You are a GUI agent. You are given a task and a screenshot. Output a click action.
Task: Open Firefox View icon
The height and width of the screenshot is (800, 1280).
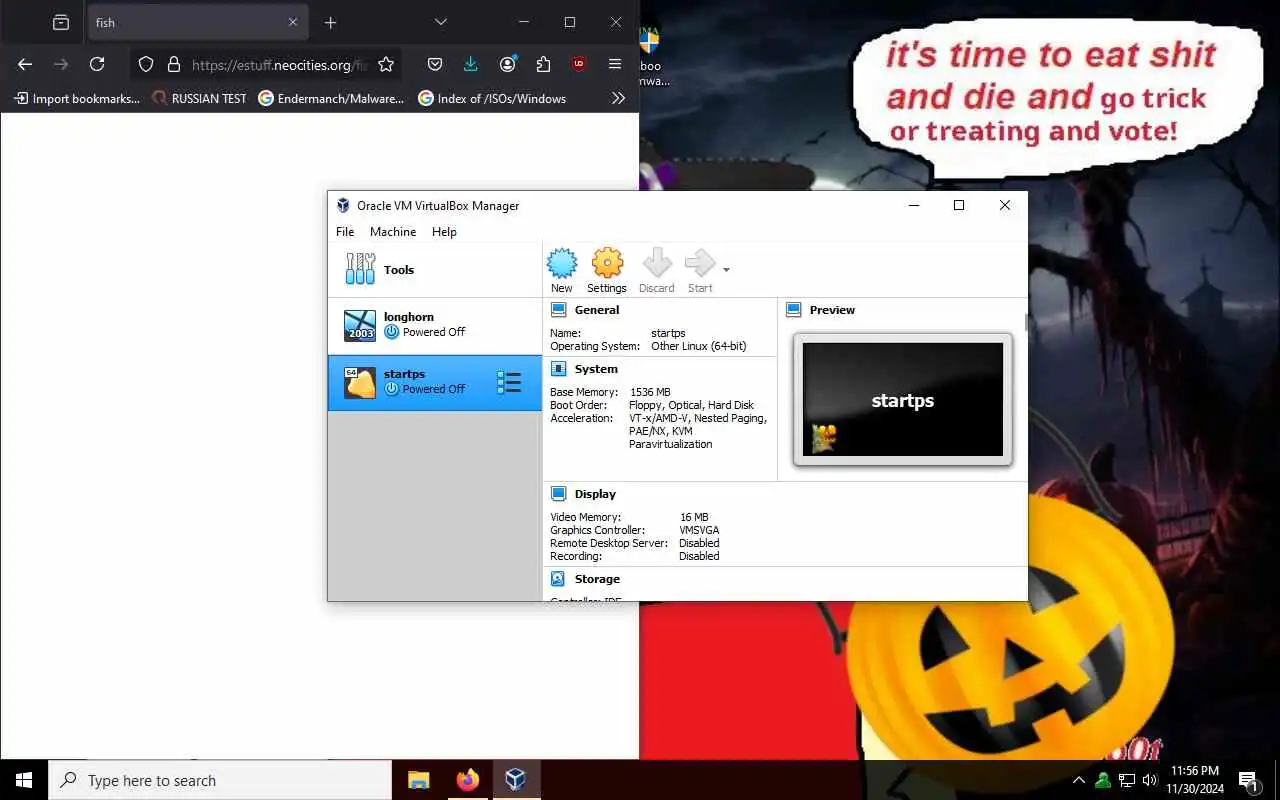point(61,22)
